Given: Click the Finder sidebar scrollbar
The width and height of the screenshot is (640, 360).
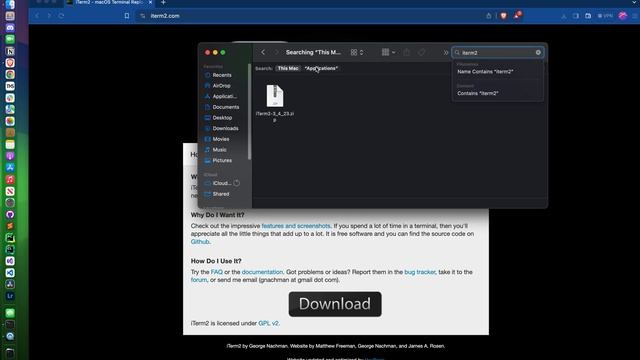Looking at the screenshot, I should pyautogui.click(x=249, y=112).
